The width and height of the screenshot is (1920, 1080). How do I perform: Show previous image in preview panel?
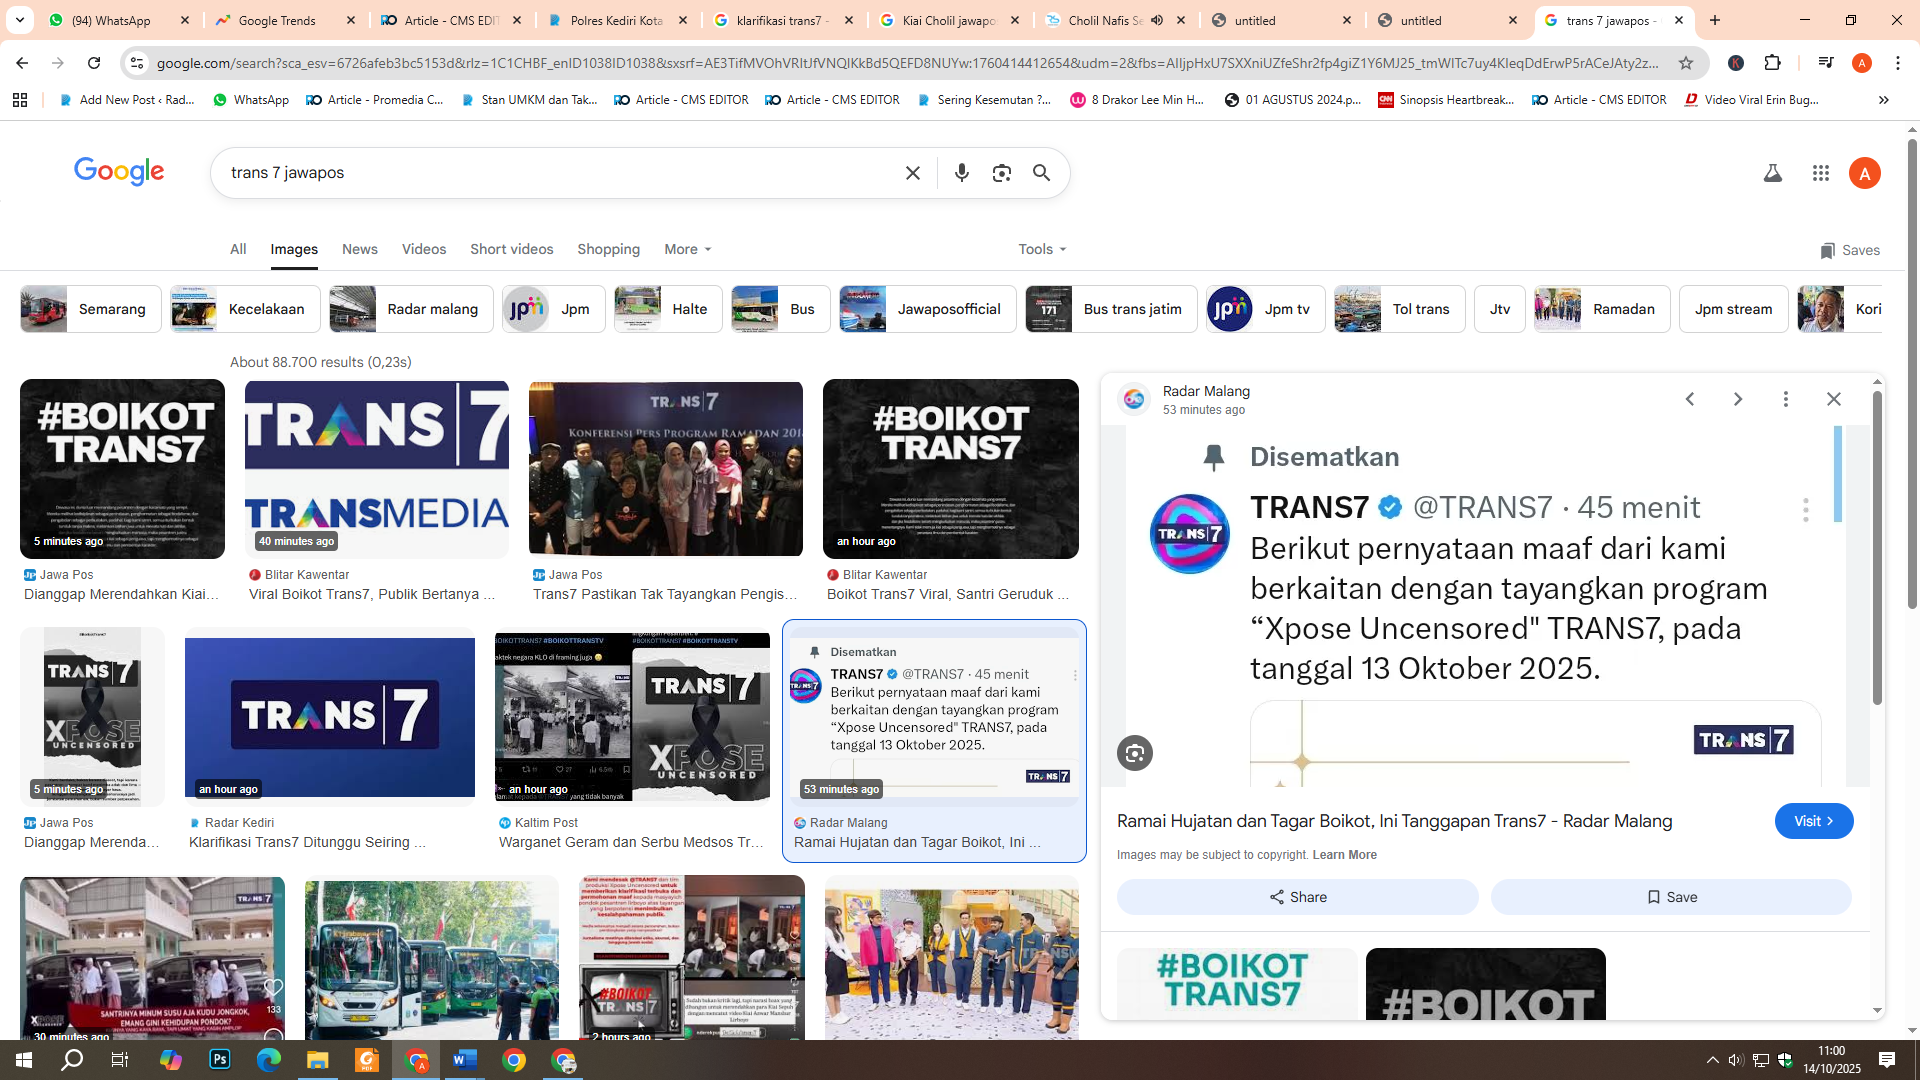point(1690,399)
